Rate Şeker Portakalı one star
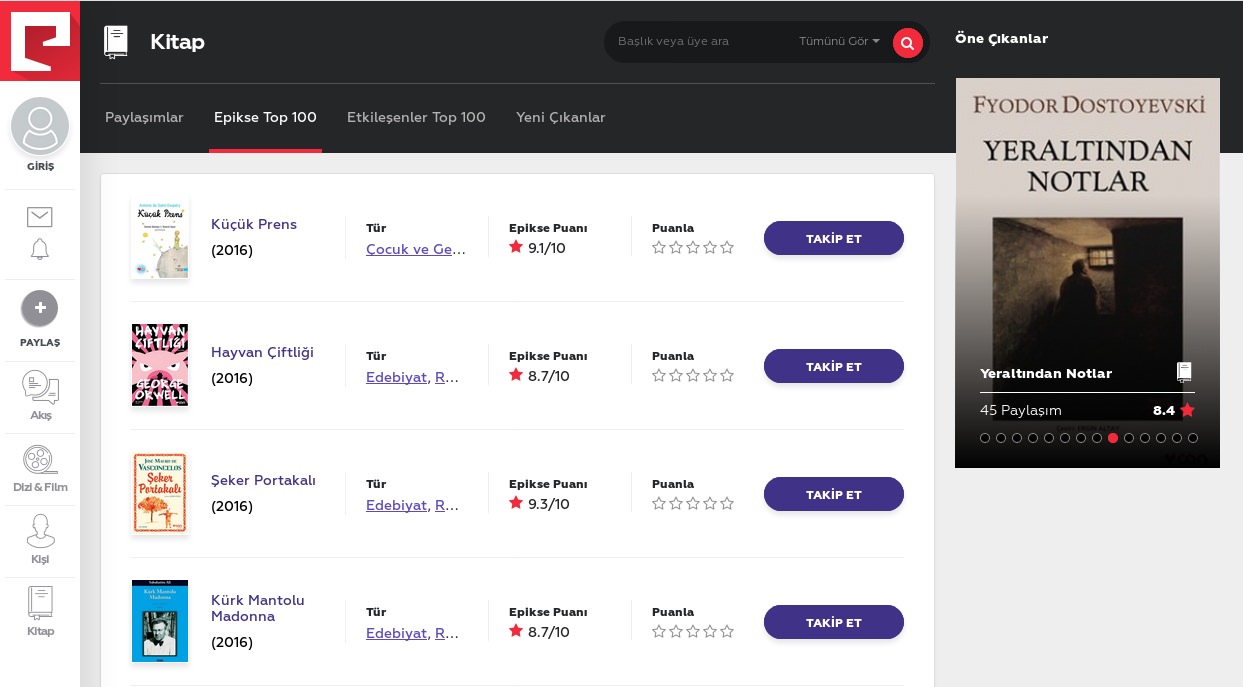This screenshot has width=1243, height=687. [x=659, y=504]
